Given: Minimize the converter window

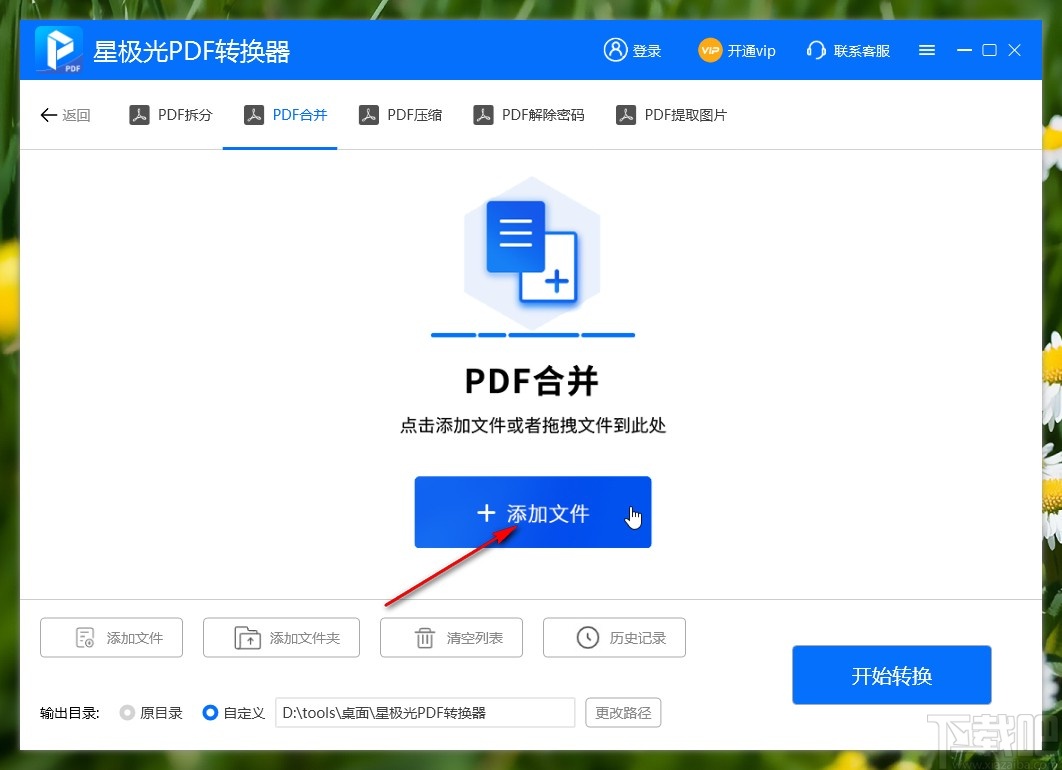Looking at the screenshot, I should [964, 50].
